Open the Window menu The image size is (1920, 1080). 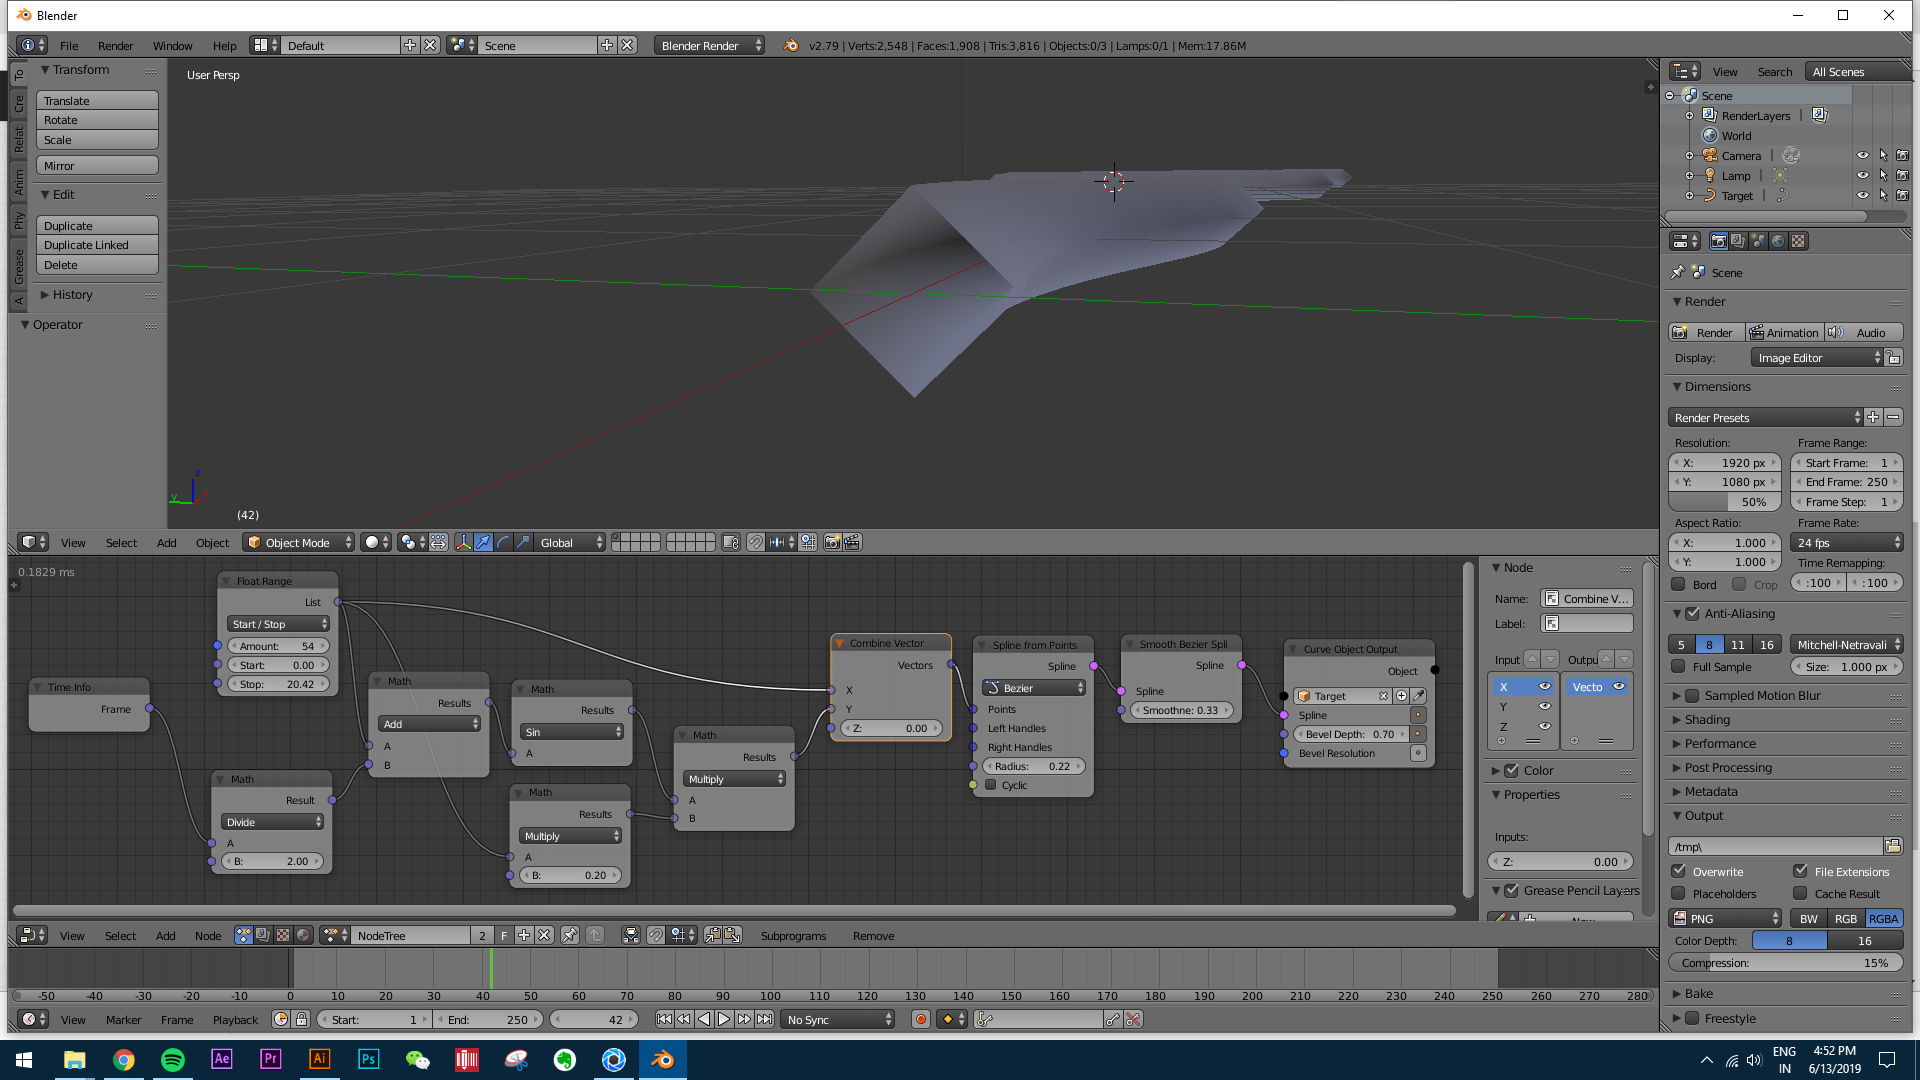click(x=172, y=46)
